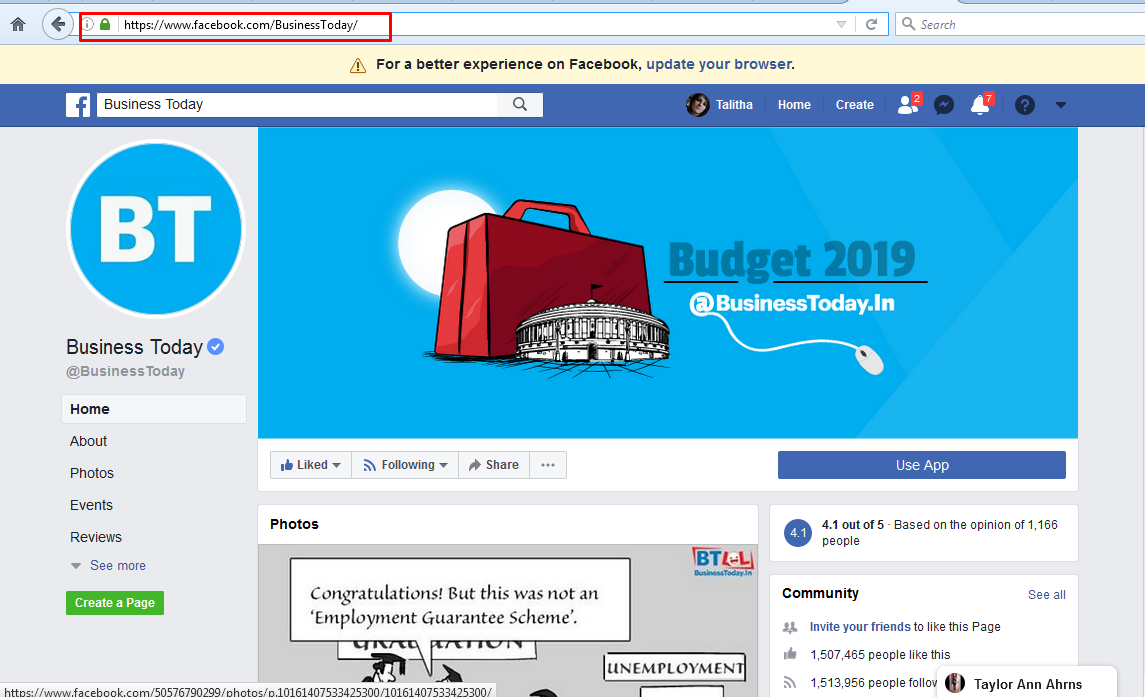Click 'See all' in Community

[x=1046, y=595]
